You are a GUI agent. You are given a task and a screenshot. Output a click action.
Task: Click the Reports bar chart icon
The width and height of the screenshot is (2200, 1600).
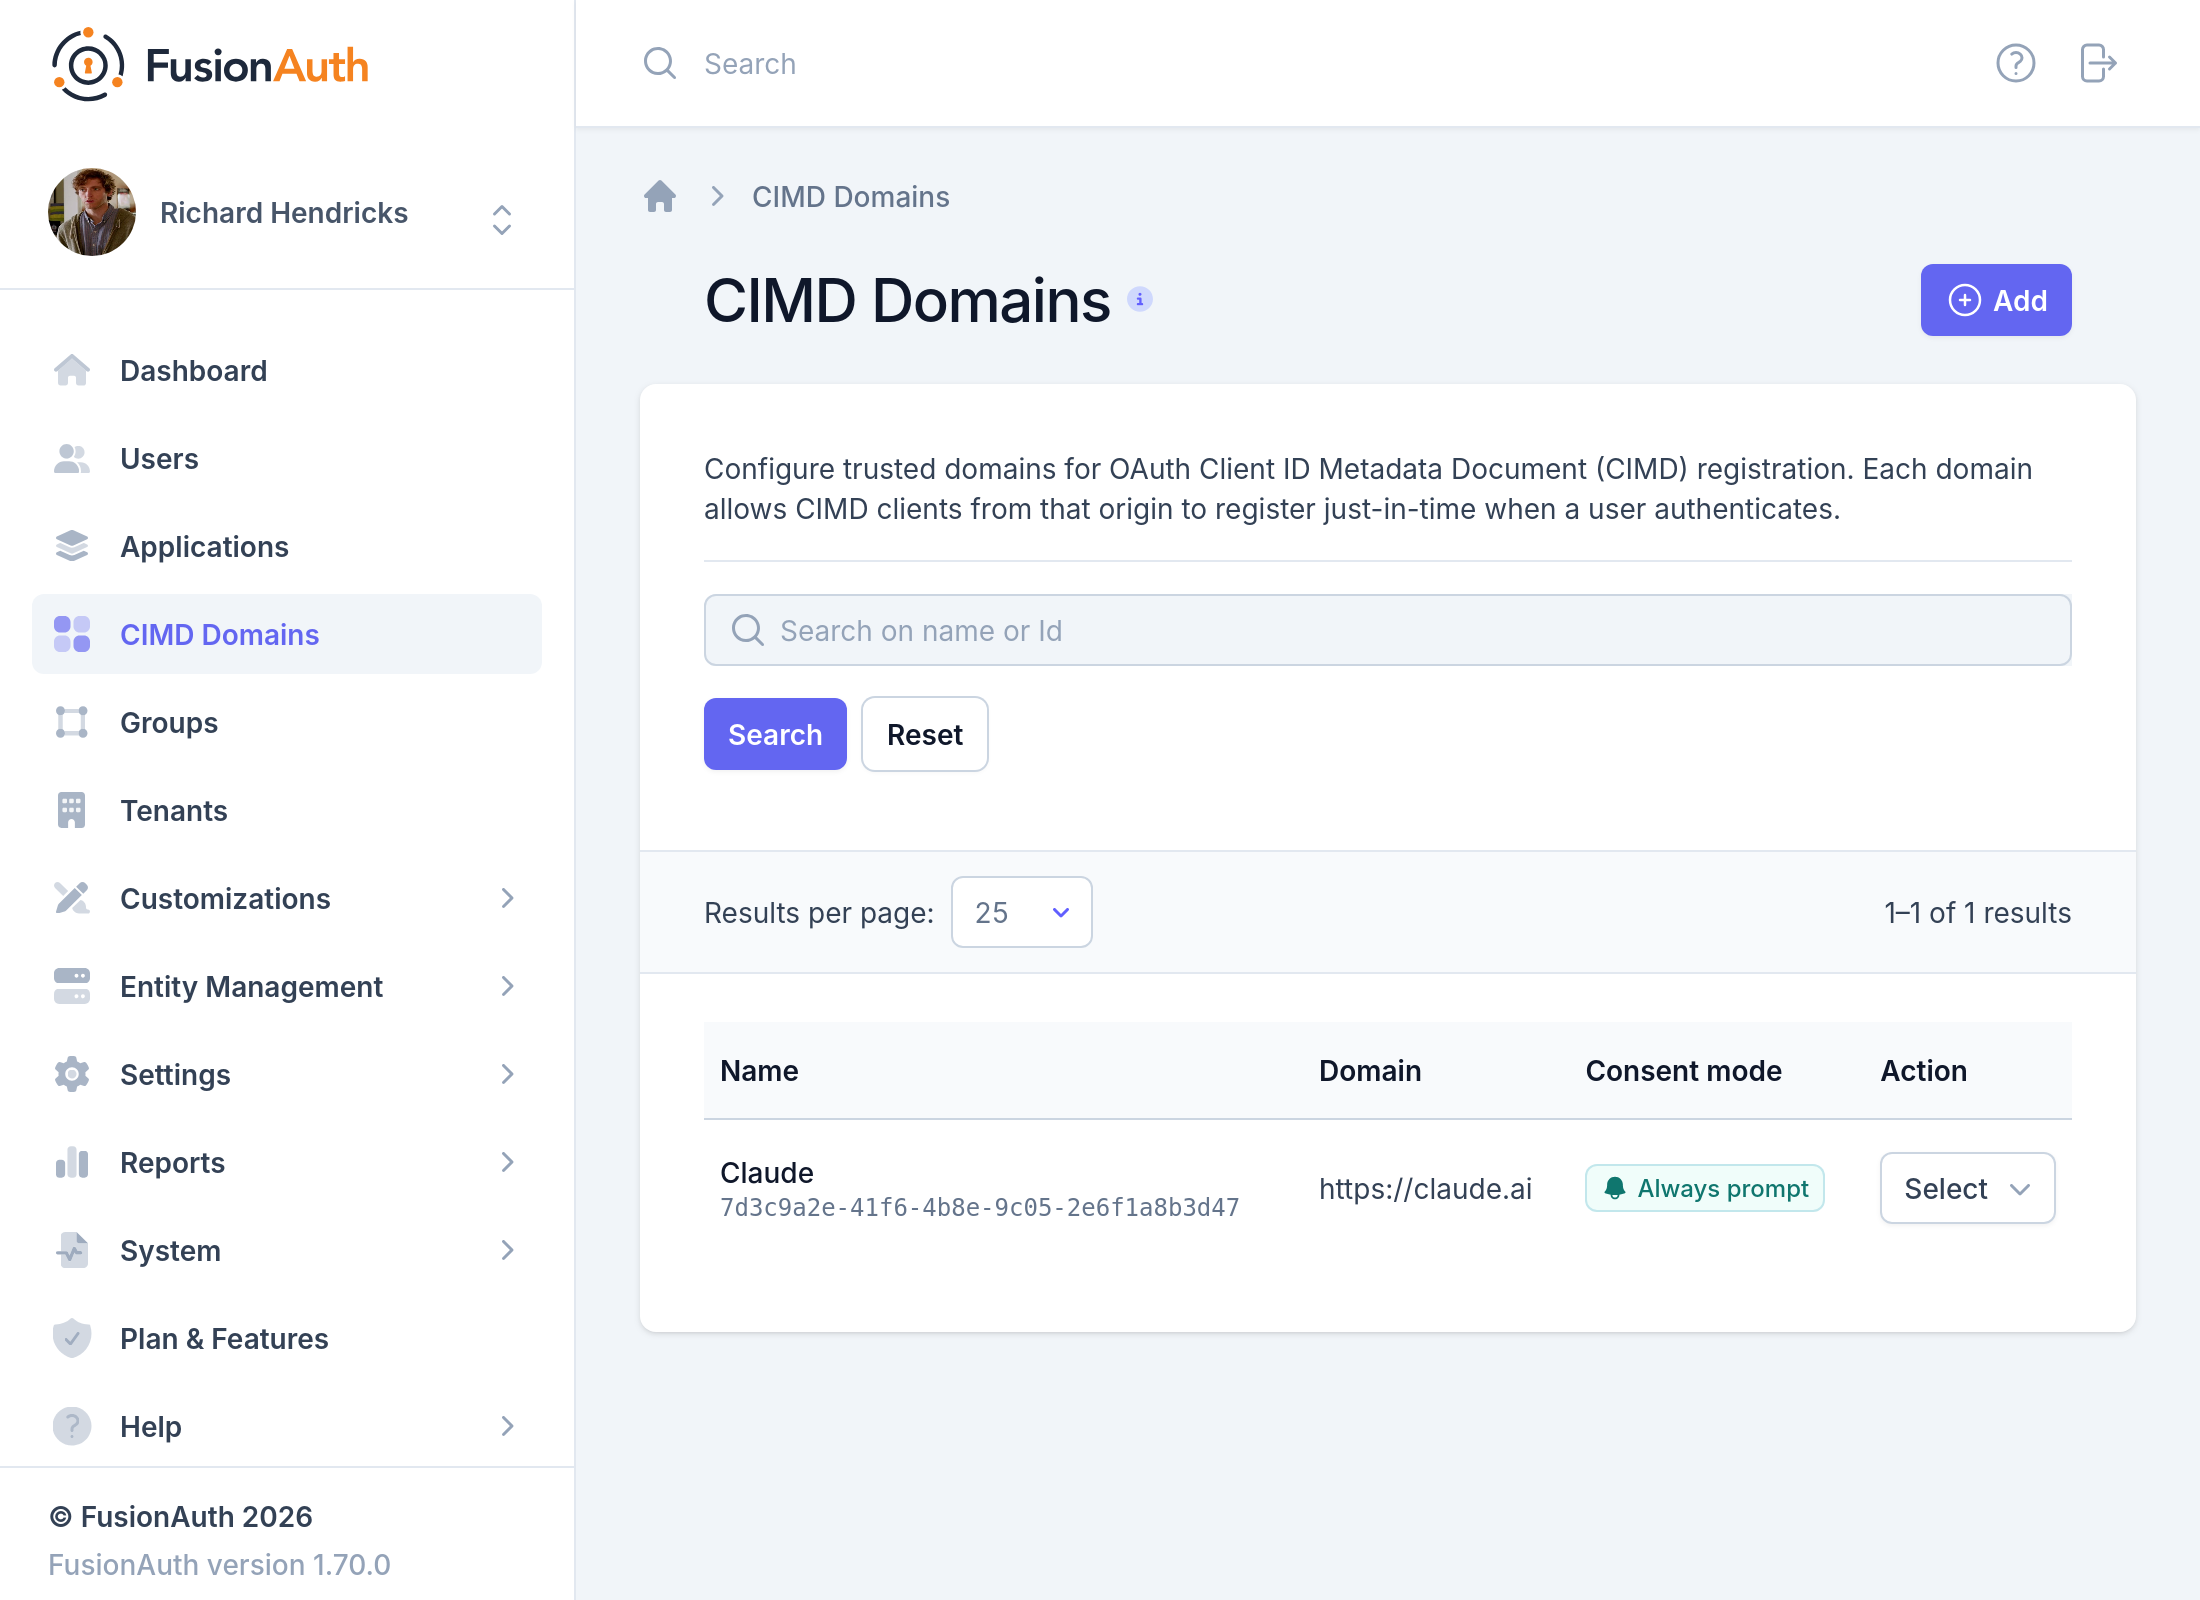pyautogui.click(x=72, y=1162)
